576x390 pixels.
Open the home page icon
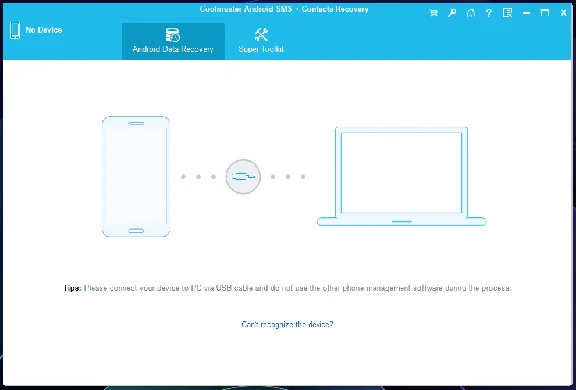click(x=471, y=13)
